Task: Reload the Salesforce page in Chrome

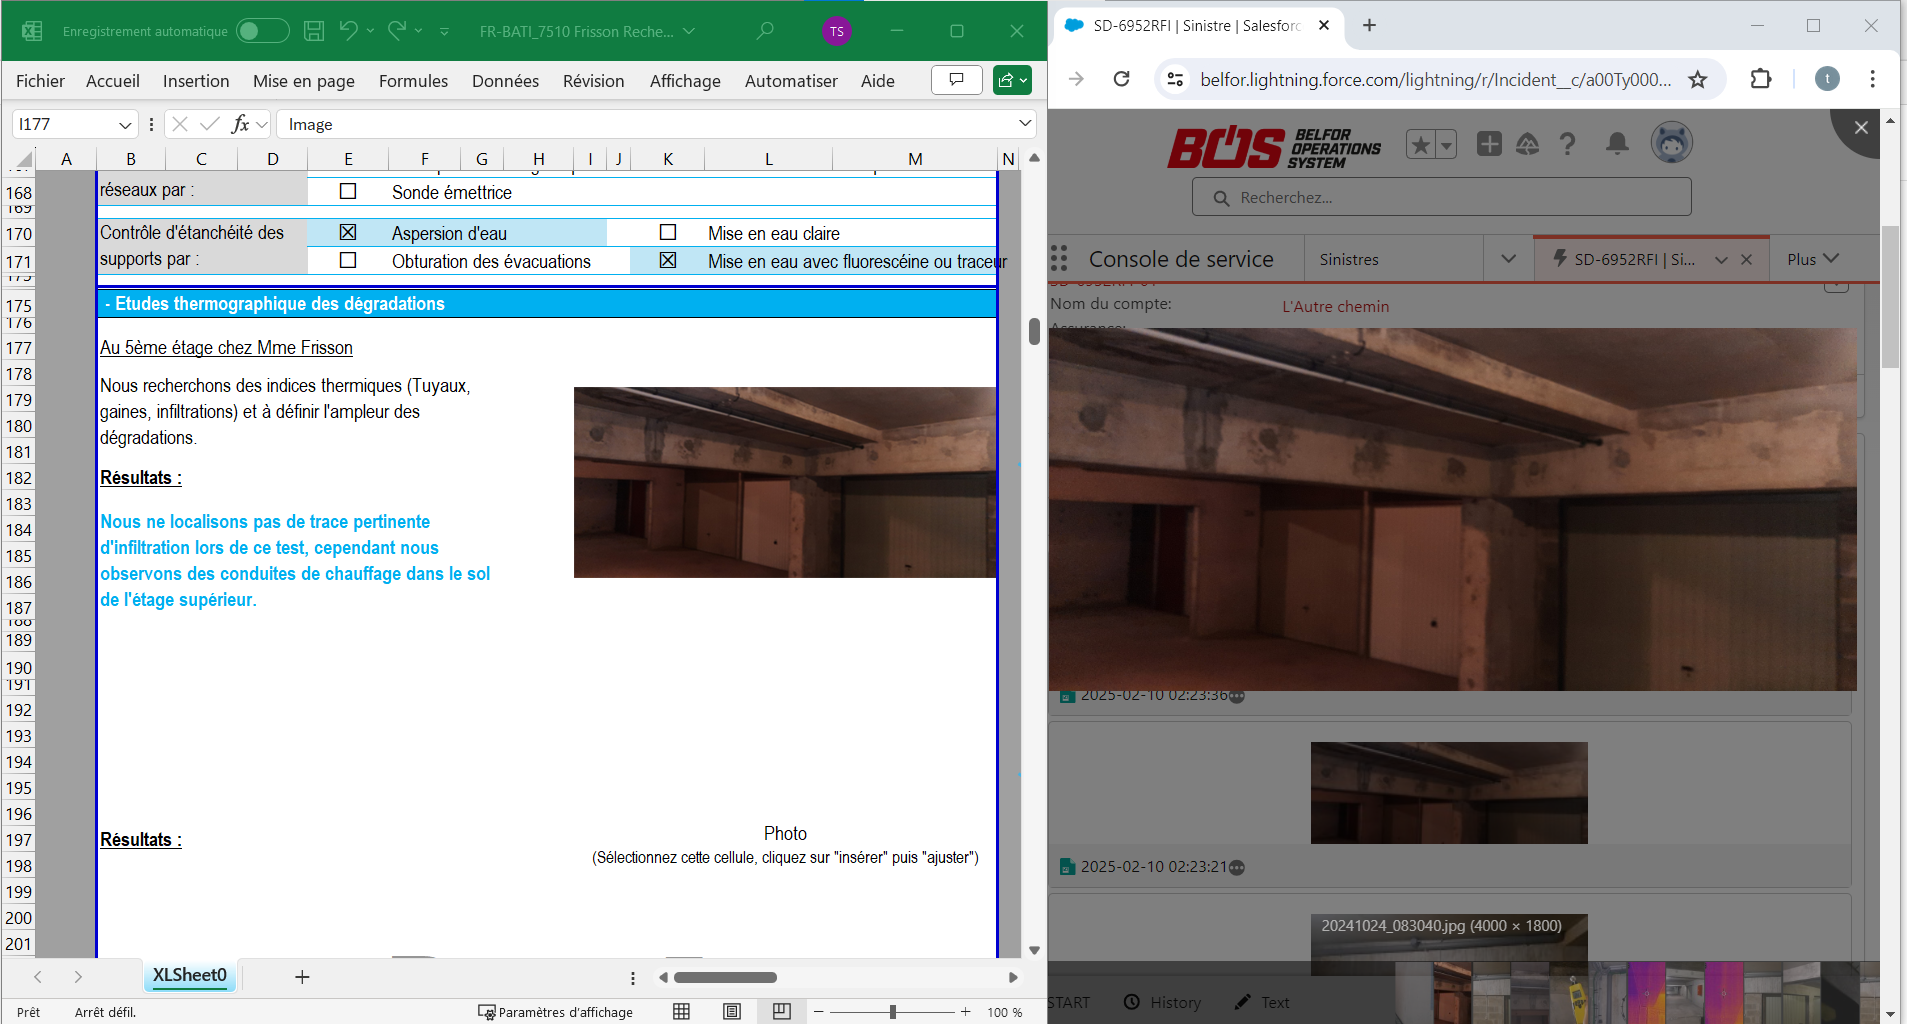Action: (x=1122, y=79)
